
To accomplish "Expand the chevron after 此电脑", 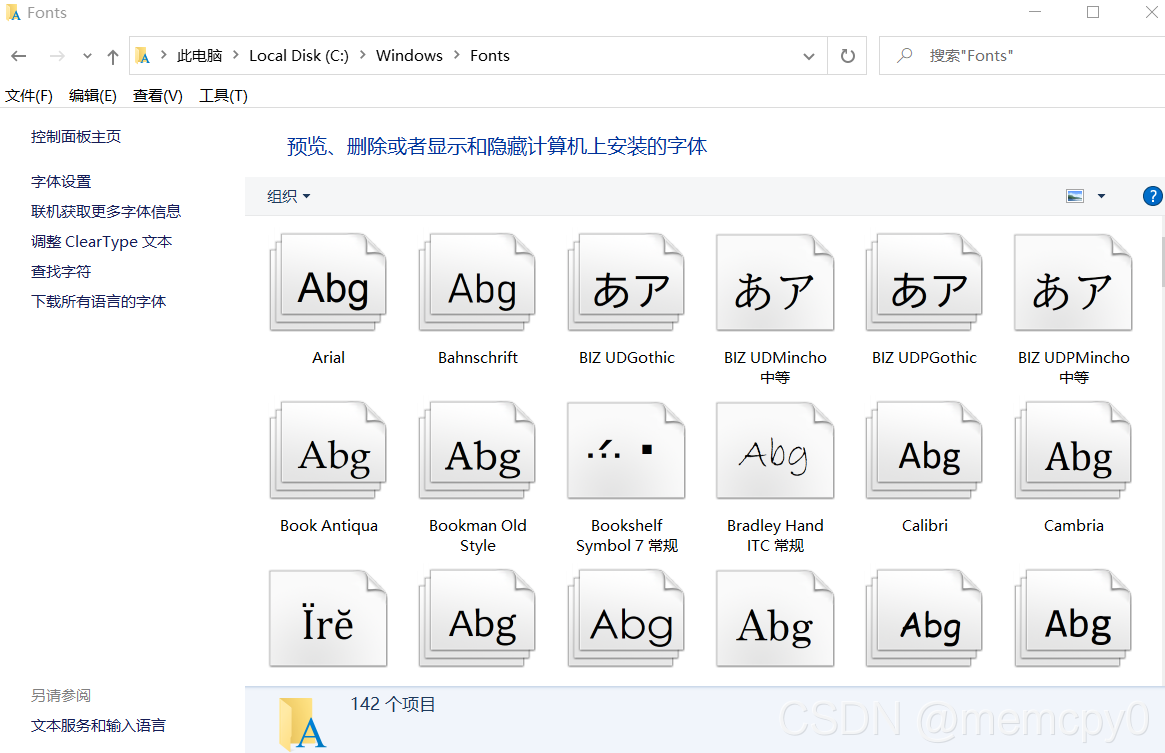I will click(236, 55).
